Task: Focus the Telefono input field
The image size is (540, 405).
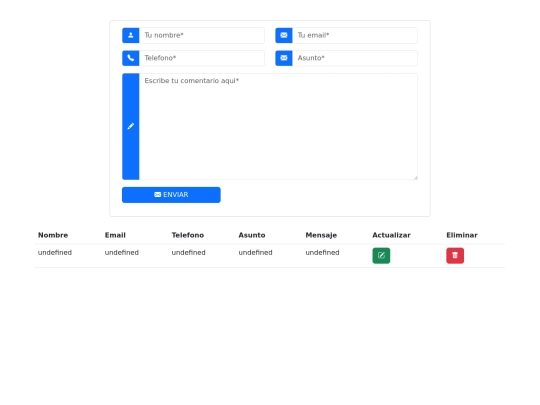Action: [x=202, y=58]
